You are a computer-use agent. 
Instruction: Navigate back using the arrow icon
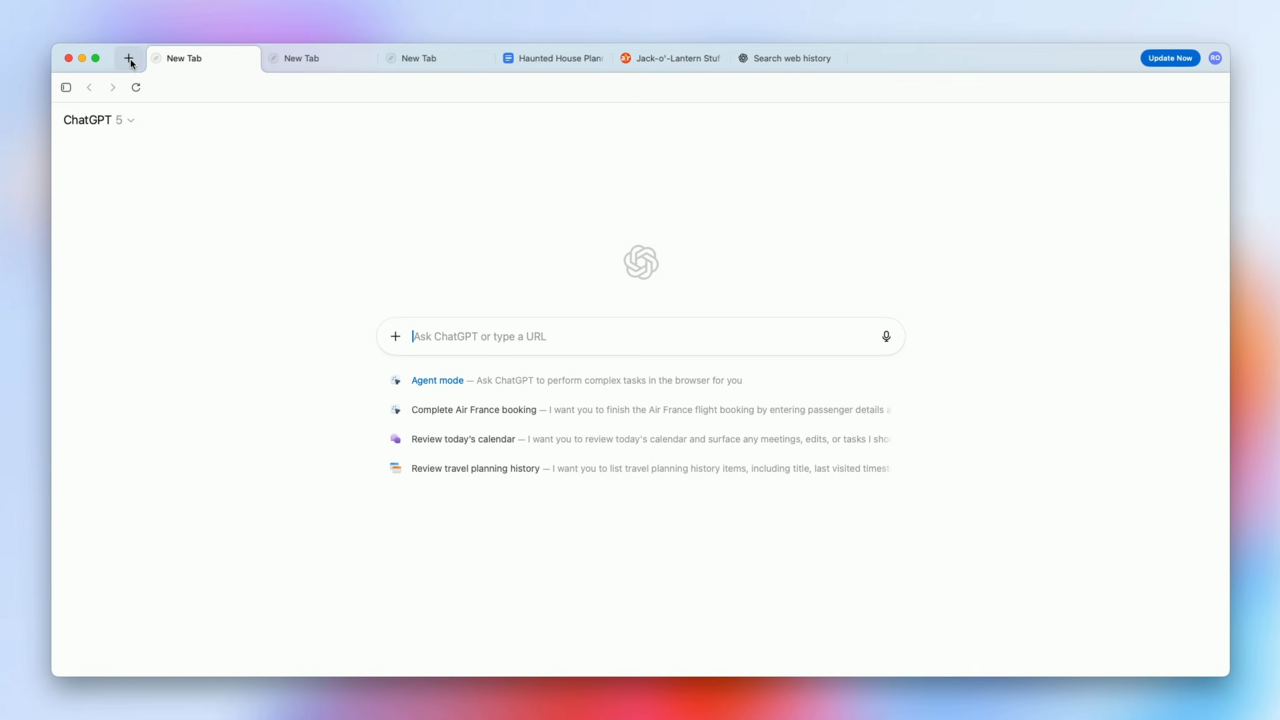(x=89, y=87)
